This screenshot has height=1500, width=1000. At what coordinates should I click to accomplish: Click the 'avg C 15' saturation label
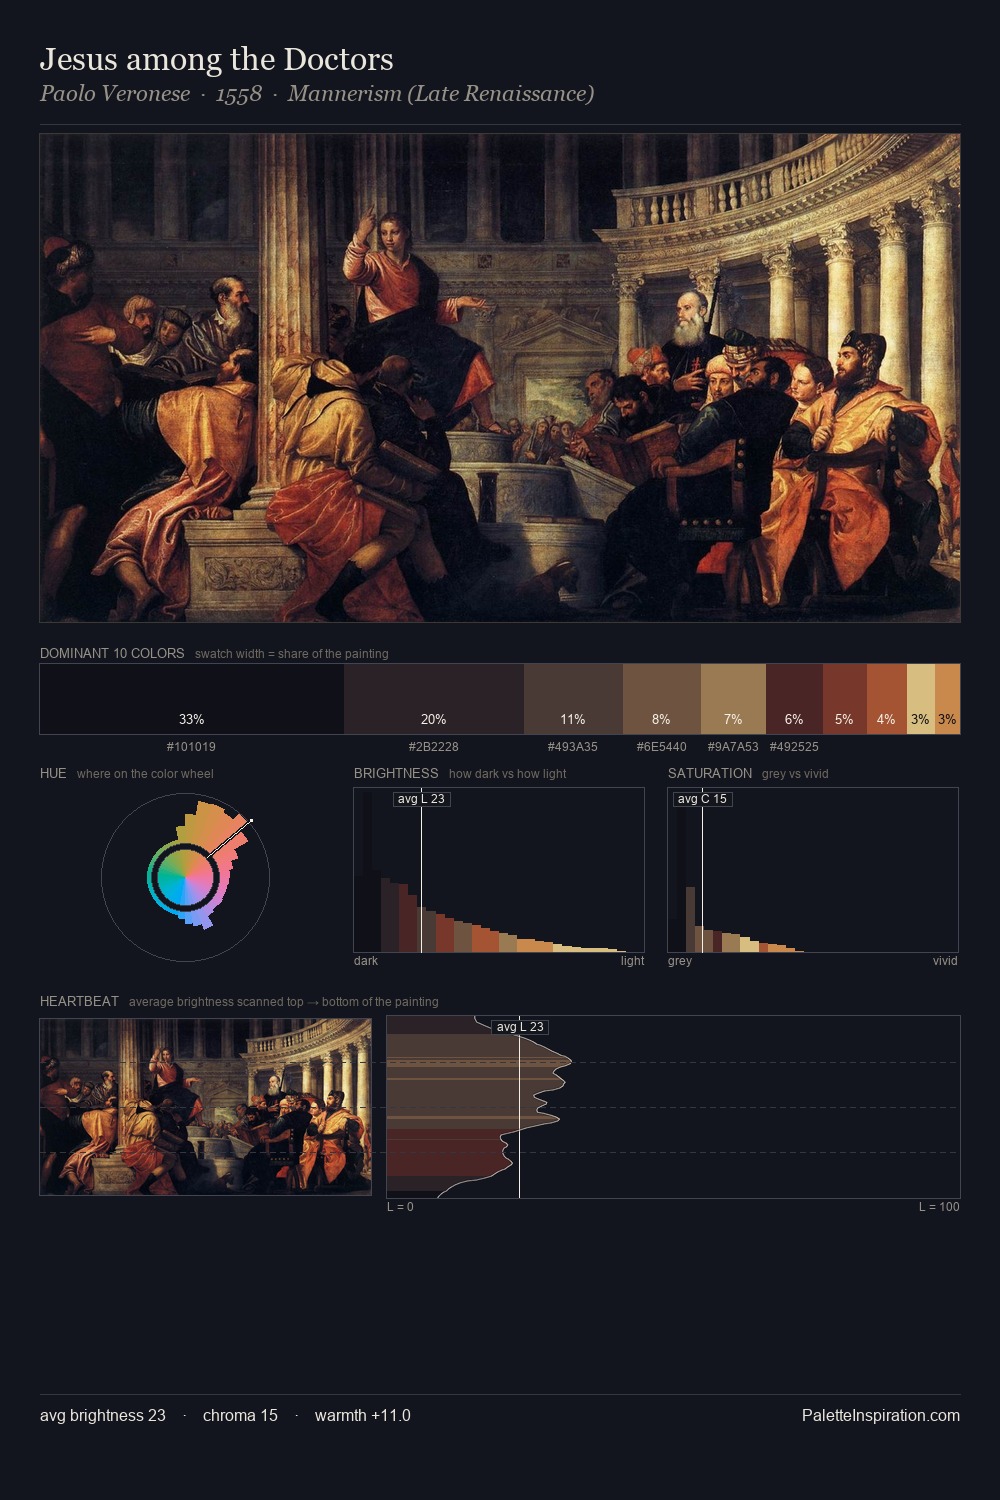[x=702, y=799]
